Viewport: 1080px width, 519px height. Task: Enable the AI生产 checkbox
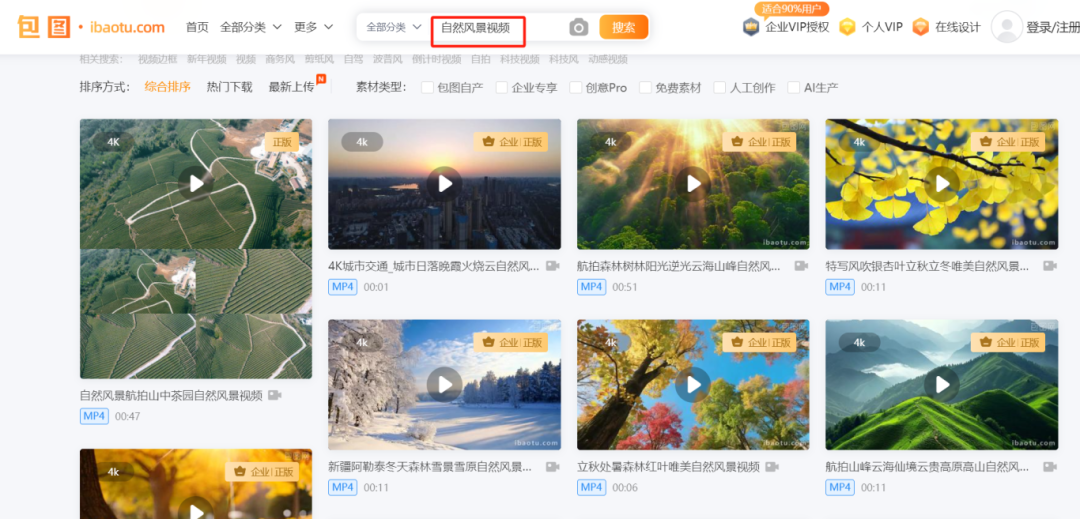point(794,87)
